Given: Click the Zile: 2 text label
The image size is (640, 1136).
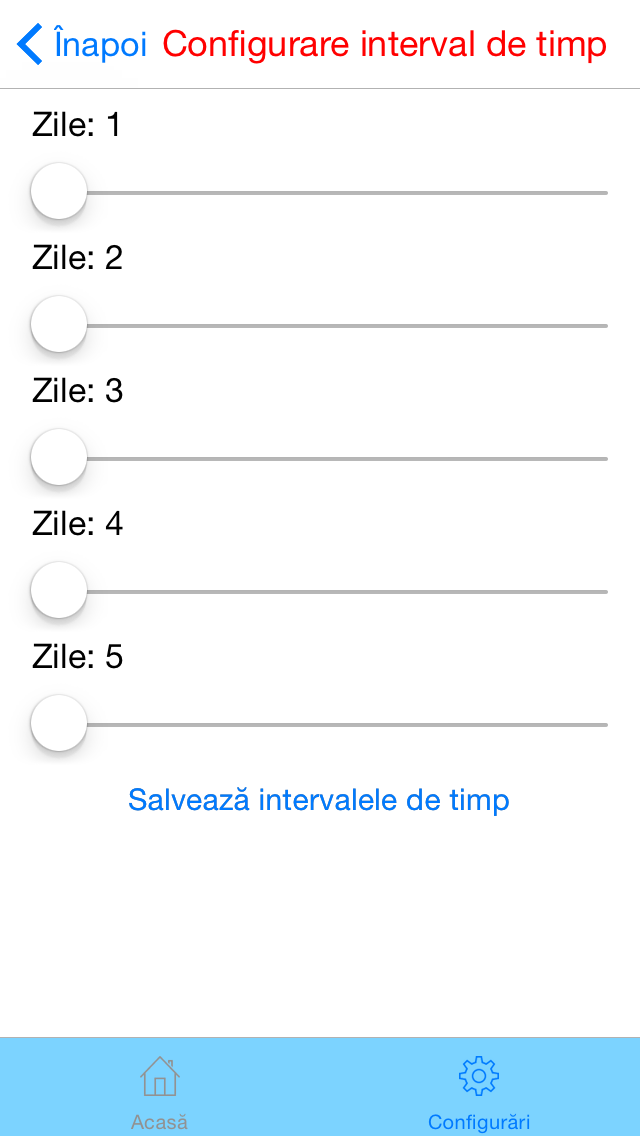Looking at the screenshot, I should [77, 258].
